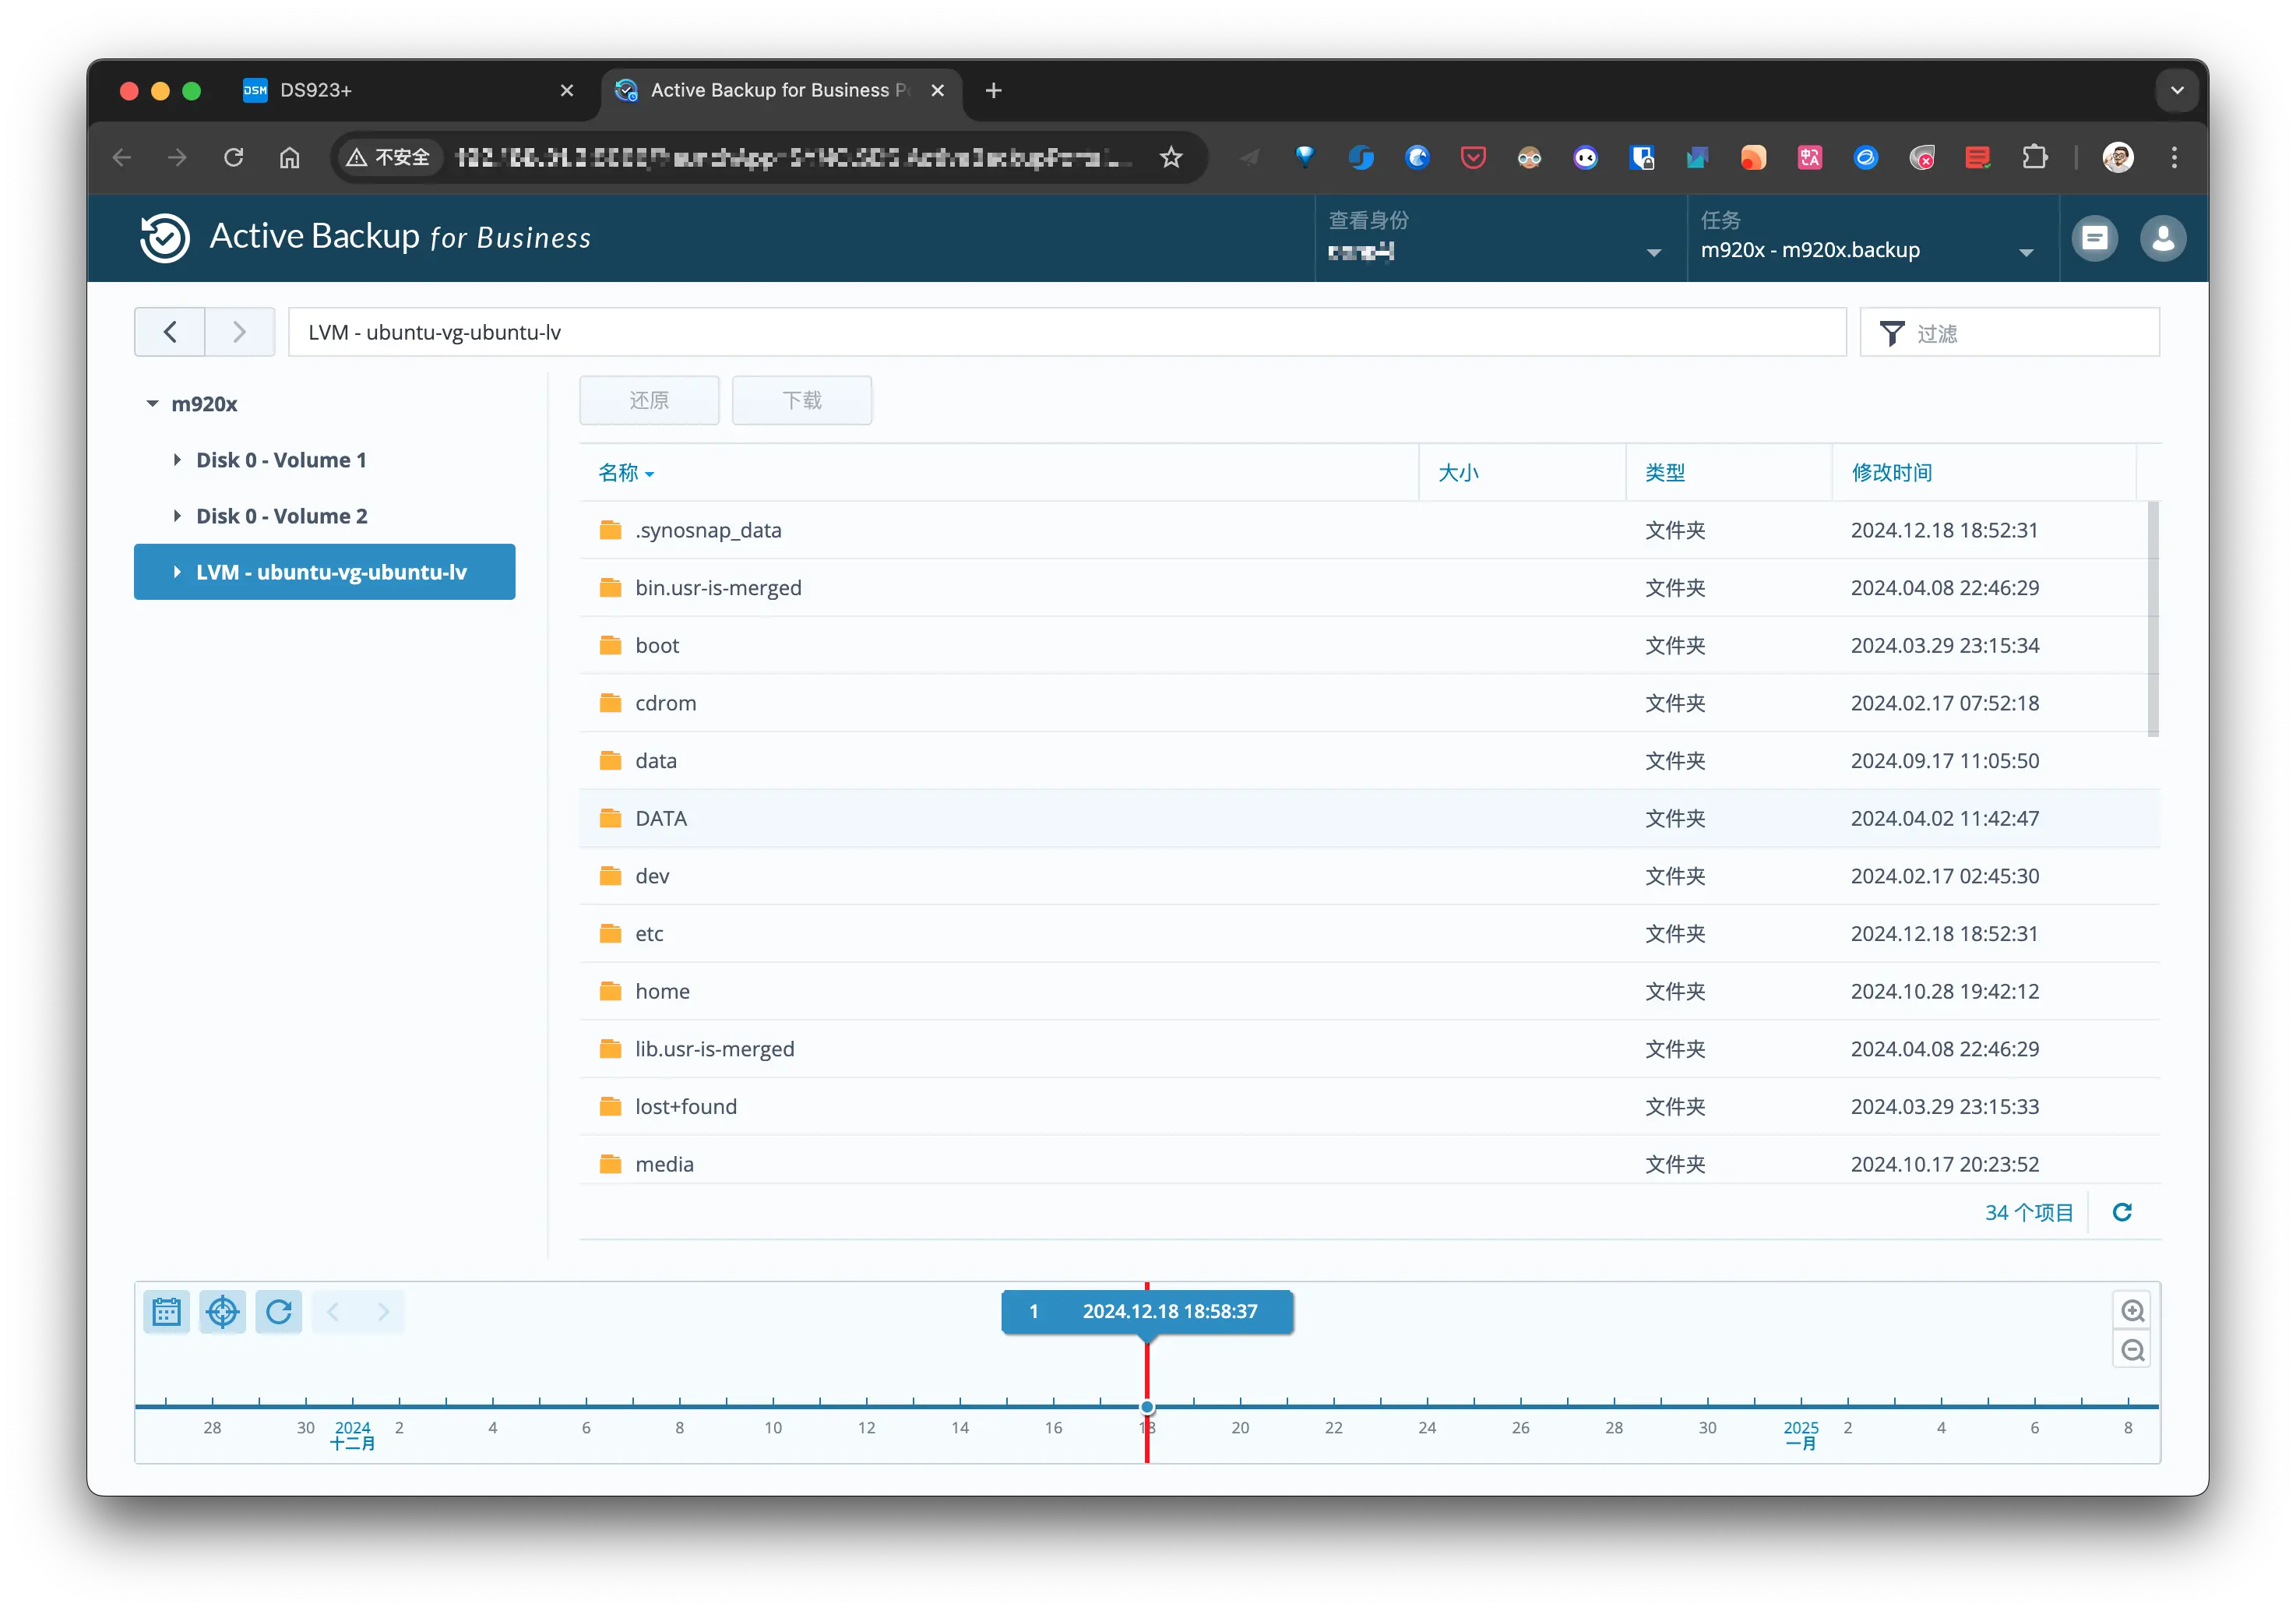Screen dimensions: 2296x1611
Task: Click the backup version marker on the timeline
Action: [x=1147, y=1407]
